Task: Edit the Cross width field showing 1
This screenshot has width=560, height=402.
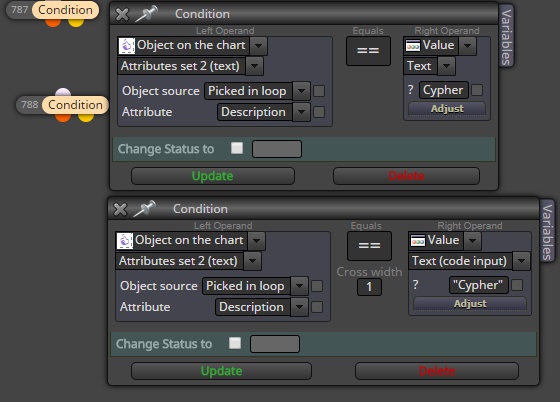Action: [x=369, y=287]
